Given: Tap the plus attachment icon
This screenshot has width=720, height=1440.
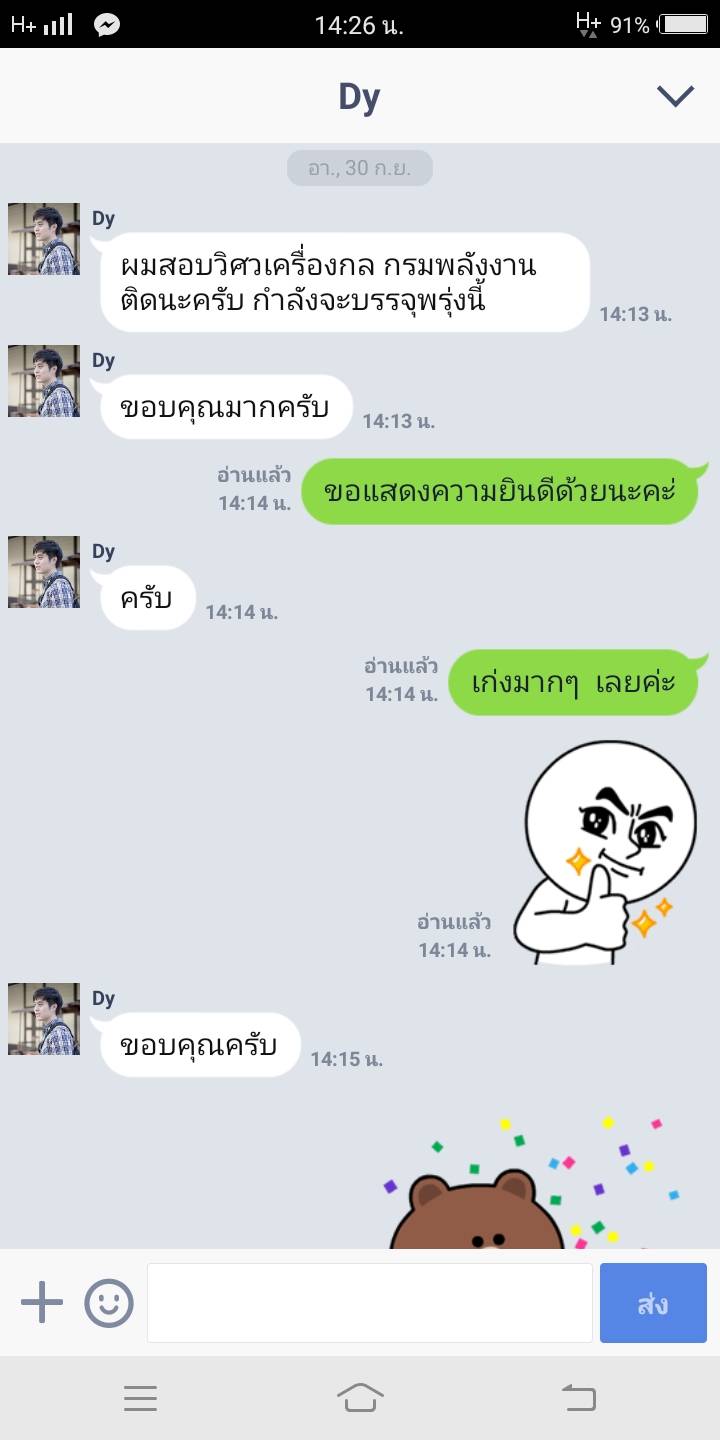Looking at the screenshot, I should coord(42,1303).
